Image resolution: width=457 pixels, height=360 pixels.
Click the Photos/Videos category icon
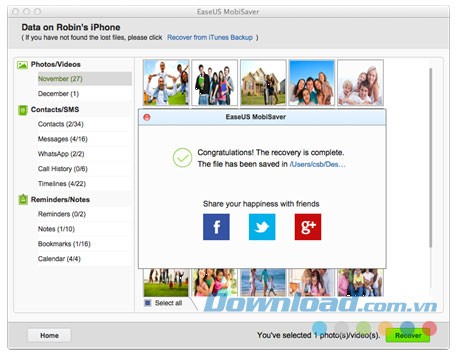[22, 65]
